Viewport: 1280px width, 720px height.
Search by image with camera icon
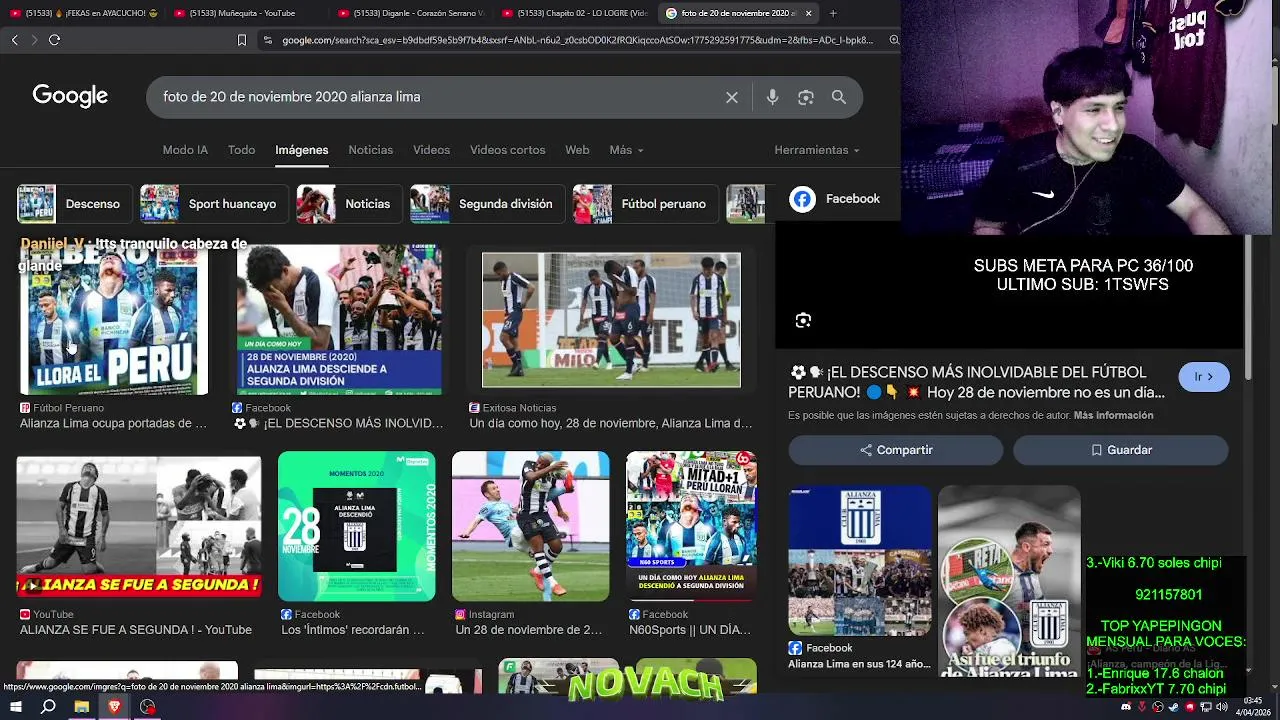pyautogui.click(x=806, y=97)
